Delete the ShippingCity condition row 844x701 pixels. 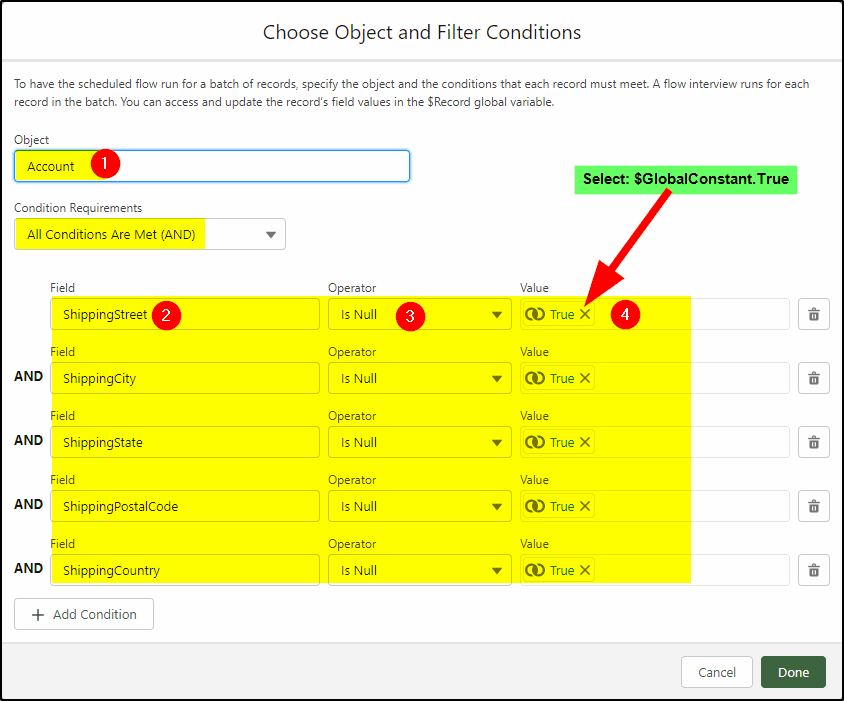pos(813,378)
